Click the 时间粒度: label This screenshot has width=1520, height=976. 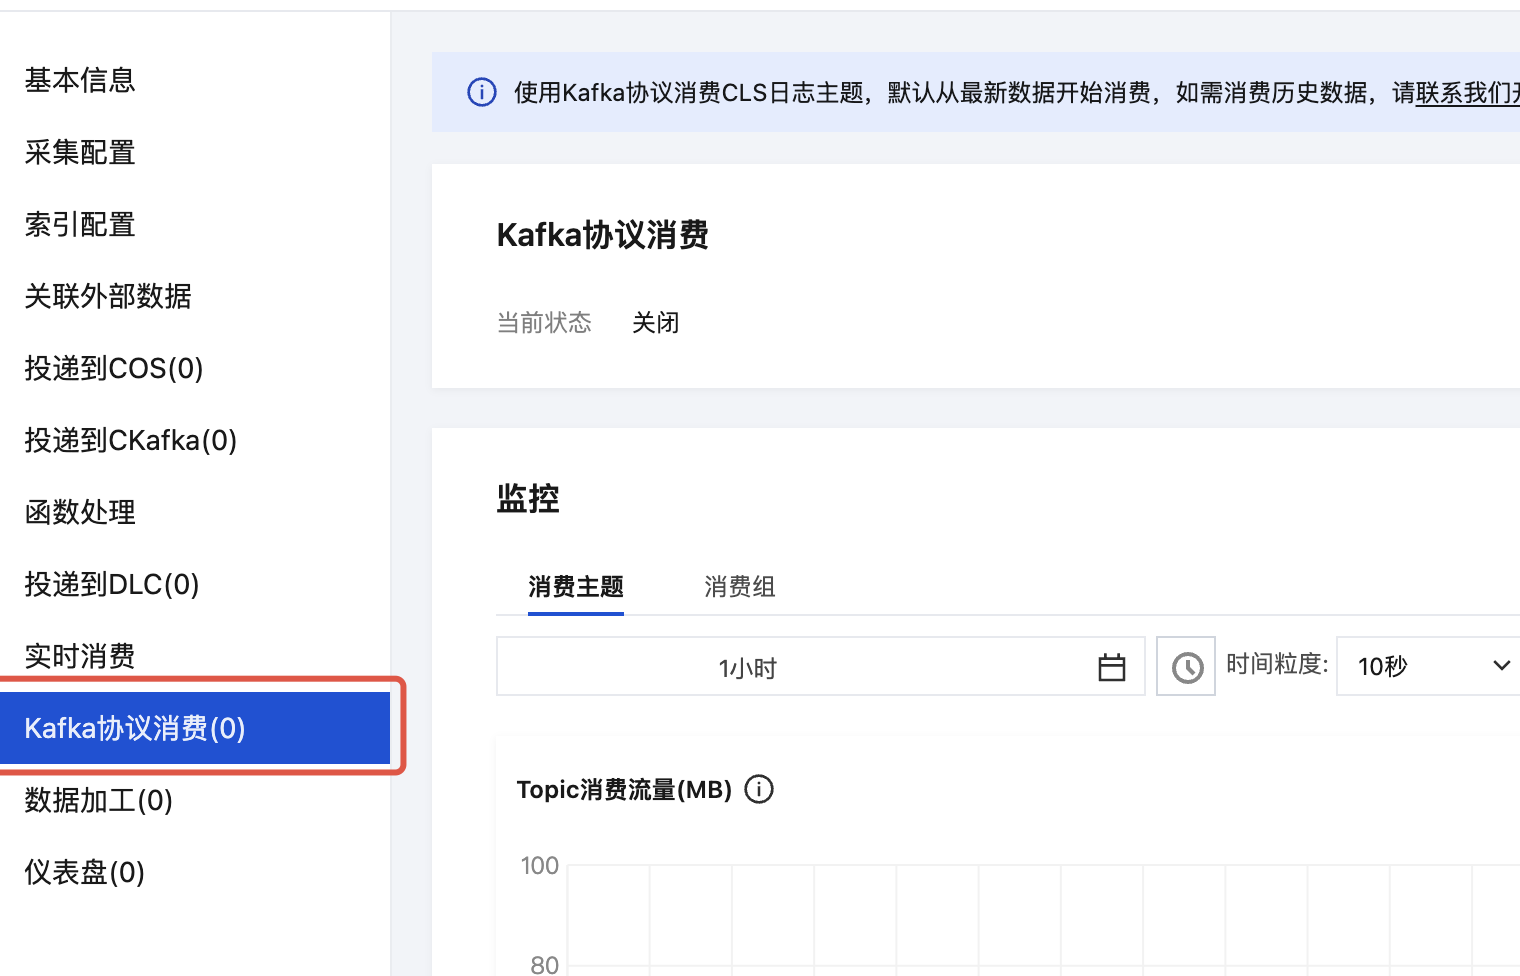pyautogui.click(x=1277, y=664)
